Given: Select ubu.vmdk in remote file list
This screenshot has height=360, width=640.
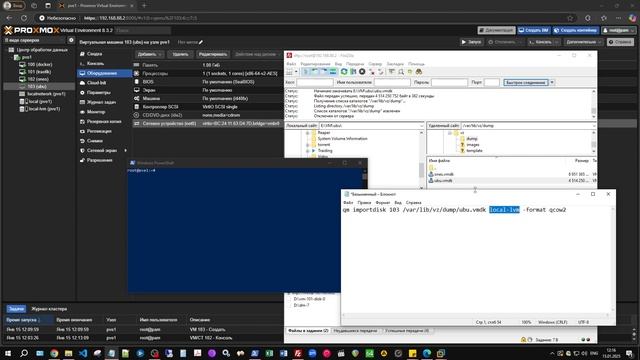Looking at the screenshot, I should pos(443,180).
